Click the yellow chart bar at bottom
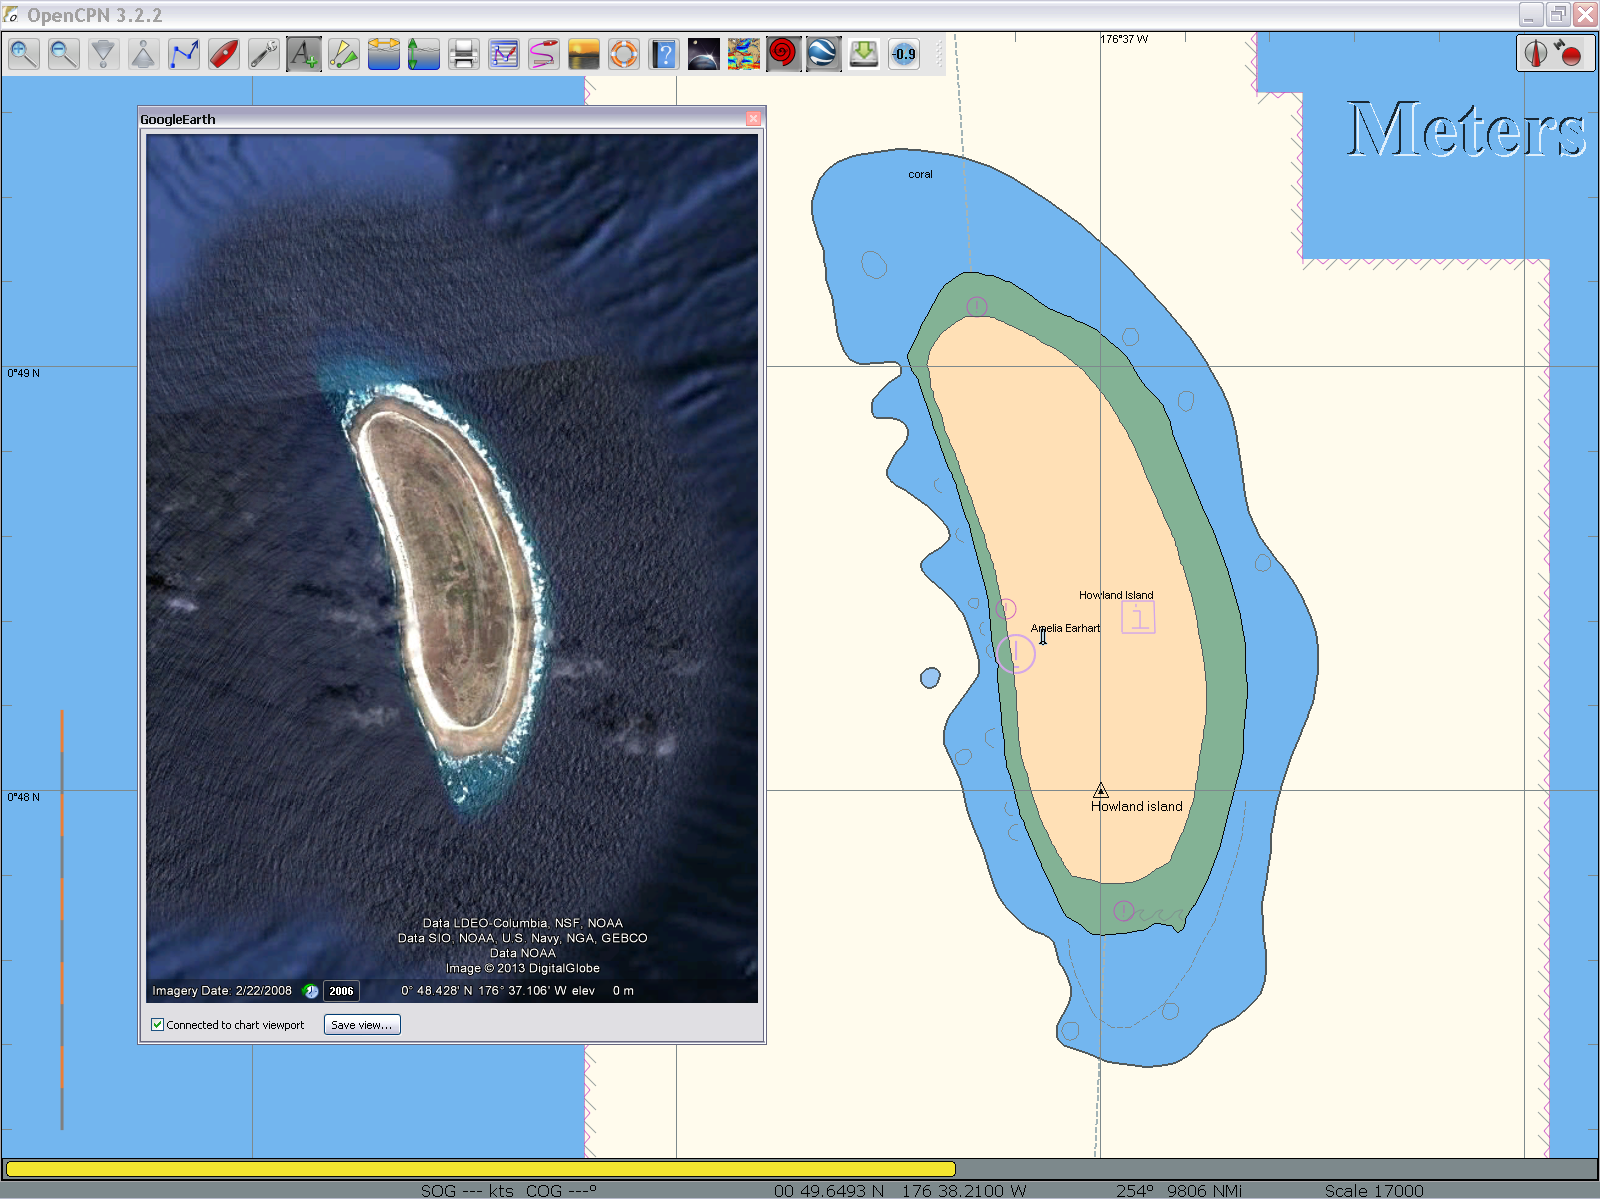 [480, 1168]
